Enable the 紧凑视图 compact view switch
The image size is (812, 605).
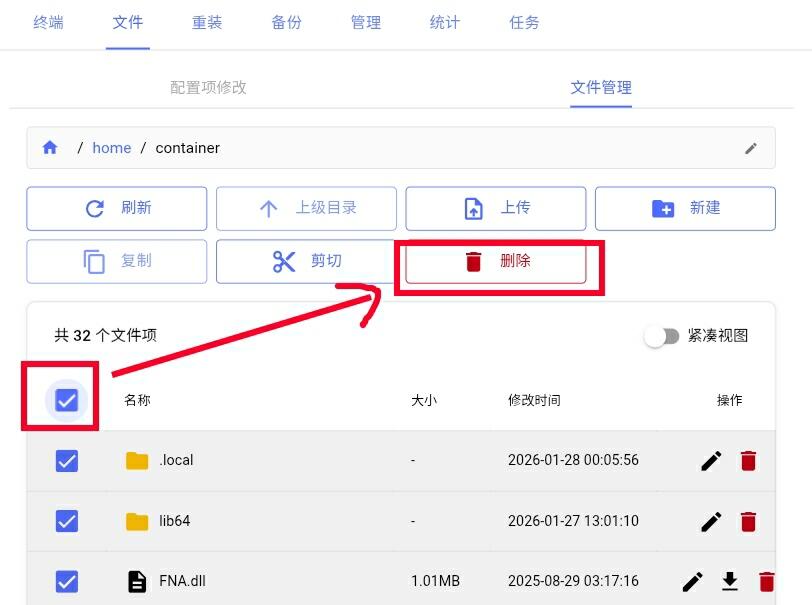click(x=661, y=337)
